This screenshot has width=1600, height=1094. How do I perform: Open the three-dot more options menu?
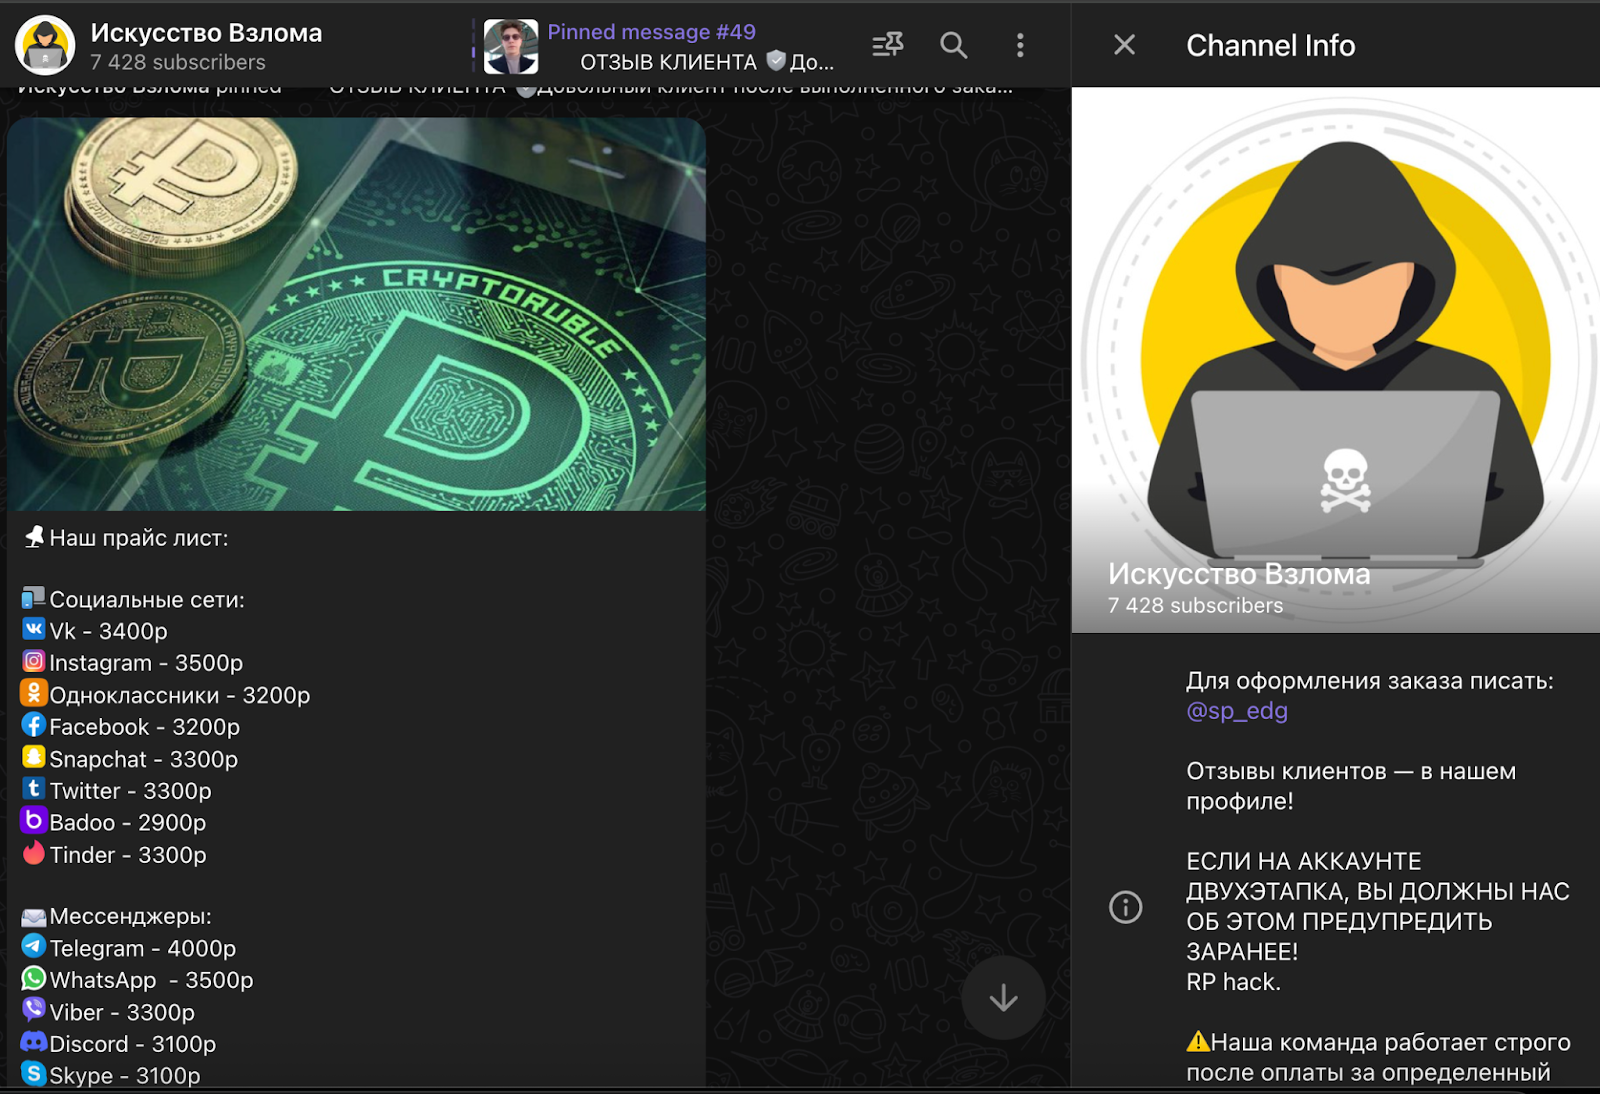(1019, 45)
